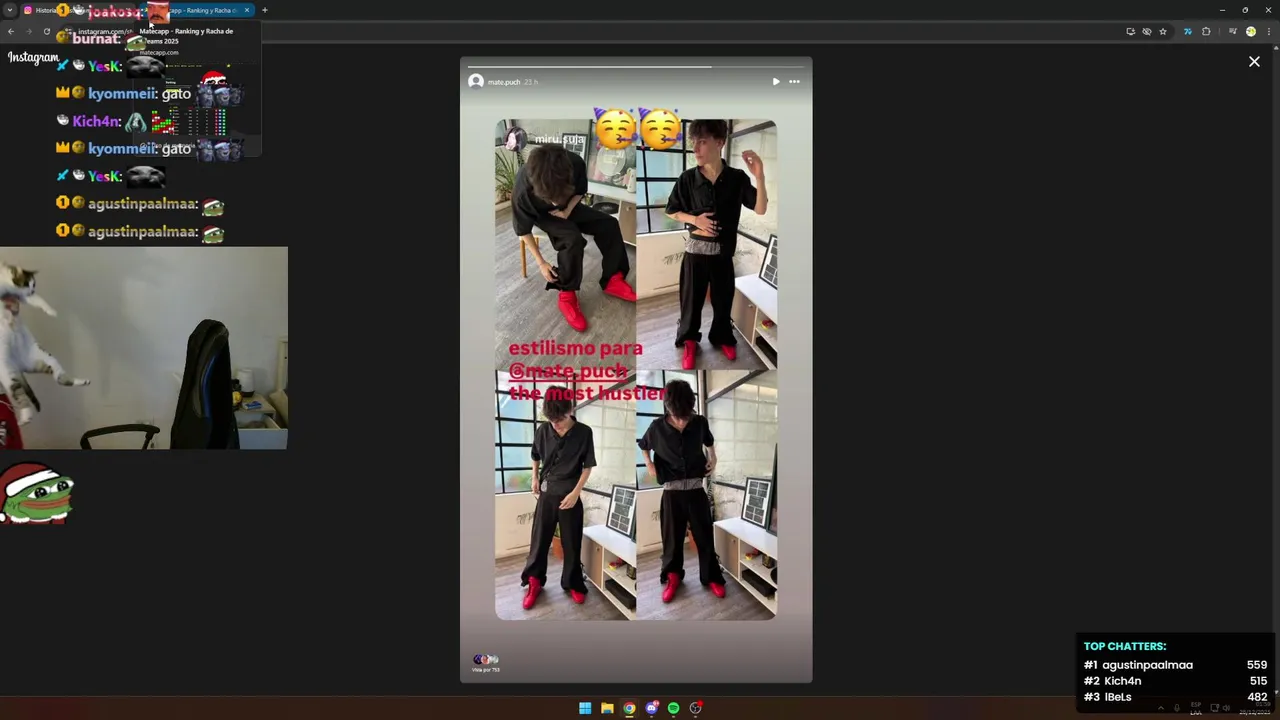1280x720 pixels.
Task: Open story viewers list 'Visto por'
Action: pos(486,663)
